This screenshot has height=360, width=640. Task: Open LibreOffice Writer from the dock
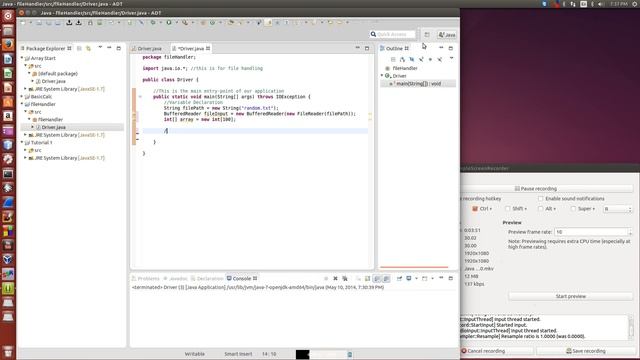8,59
